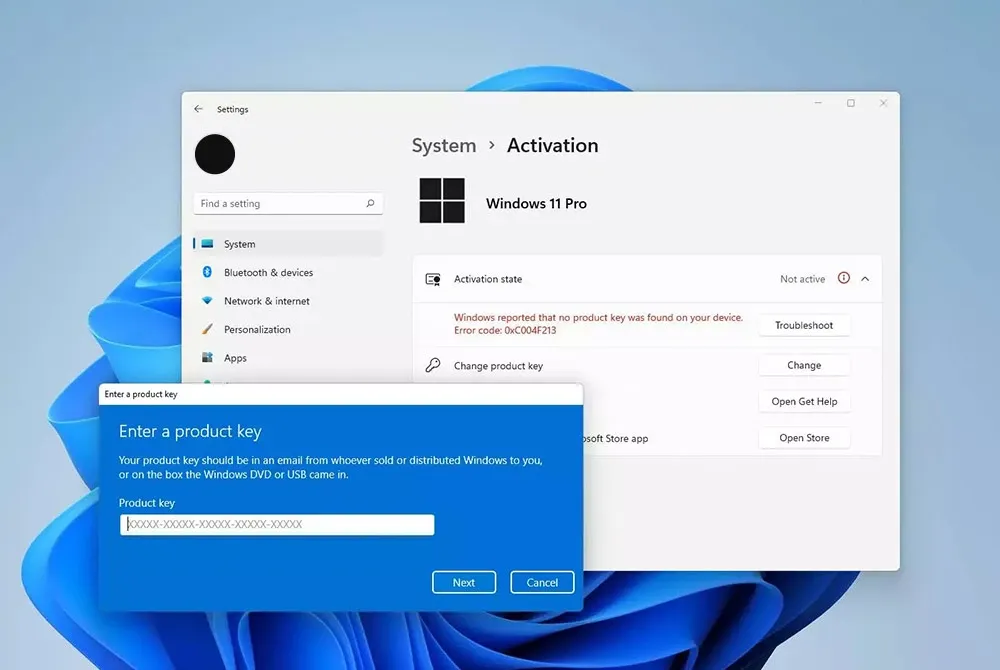1000x670 pixels.
Task: Open Network & internet settings
Action: pyautogui.click(x=288, y=301)
